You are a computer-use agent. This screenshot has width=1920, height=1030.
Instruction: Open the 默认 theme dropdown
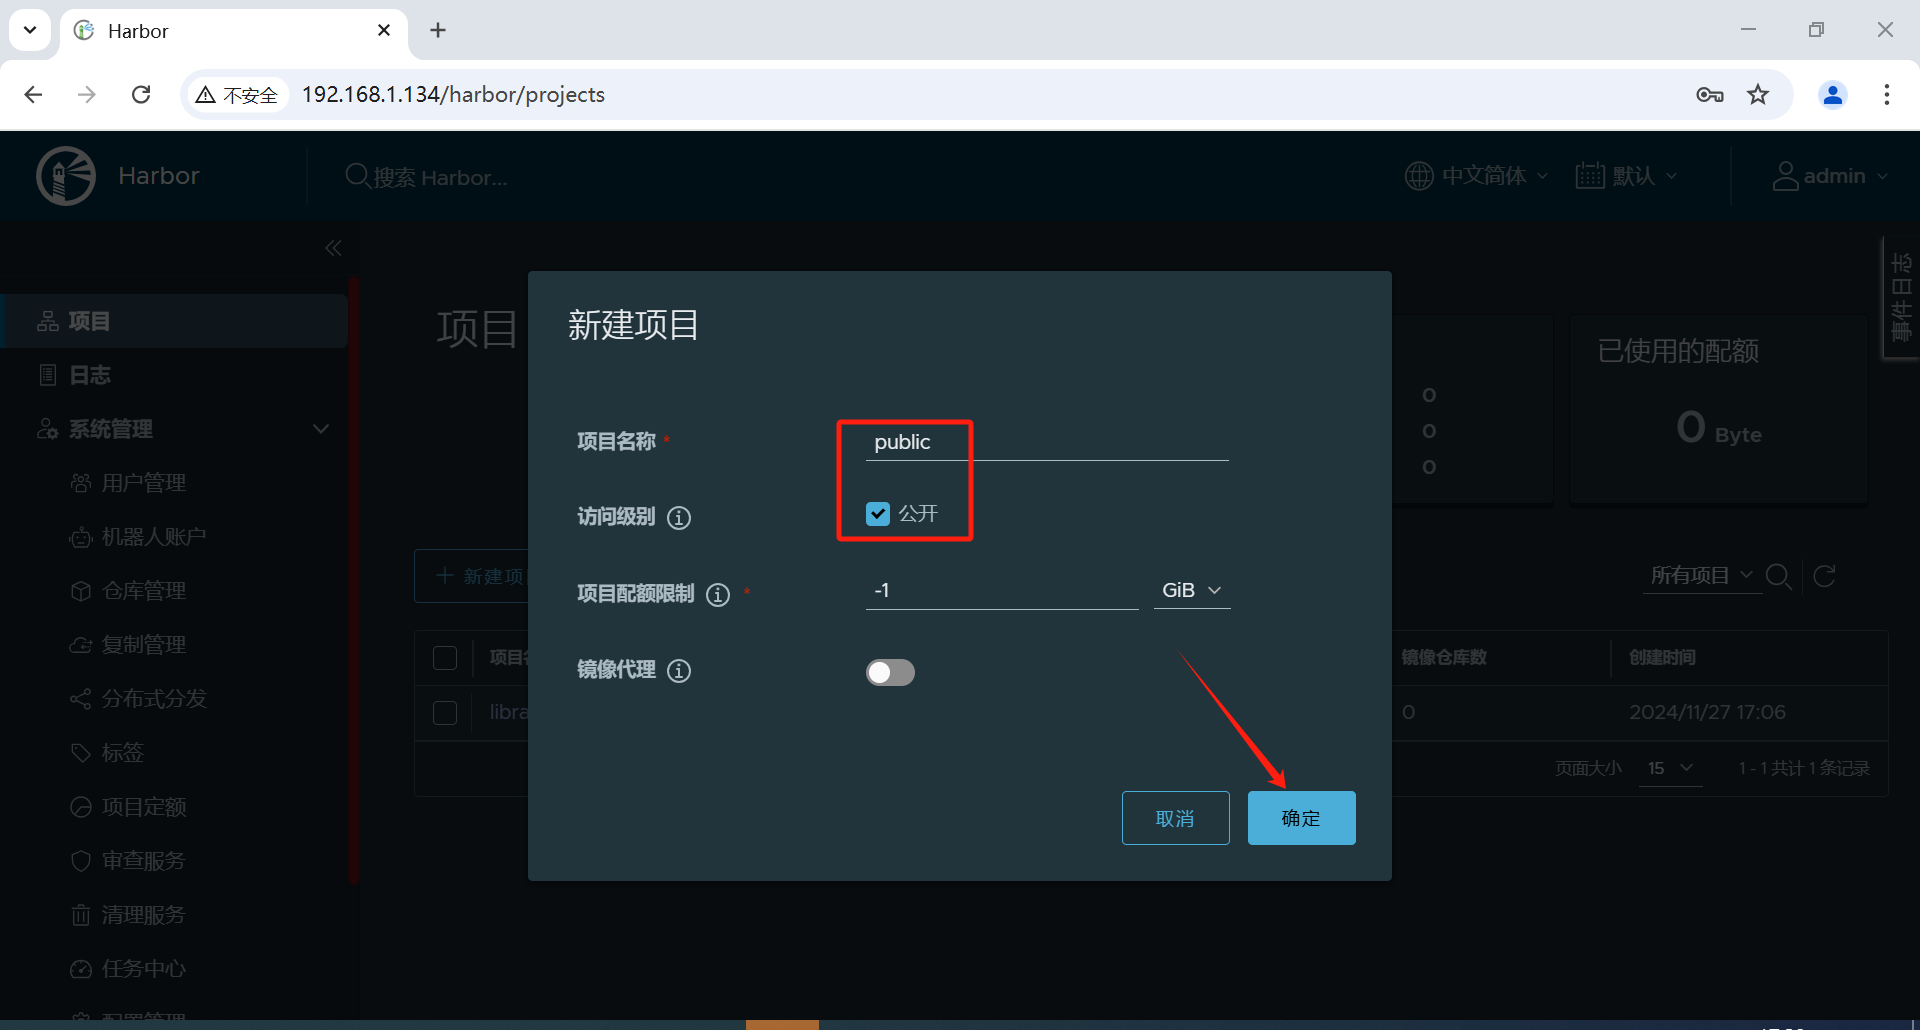[x=1626, y=176]
